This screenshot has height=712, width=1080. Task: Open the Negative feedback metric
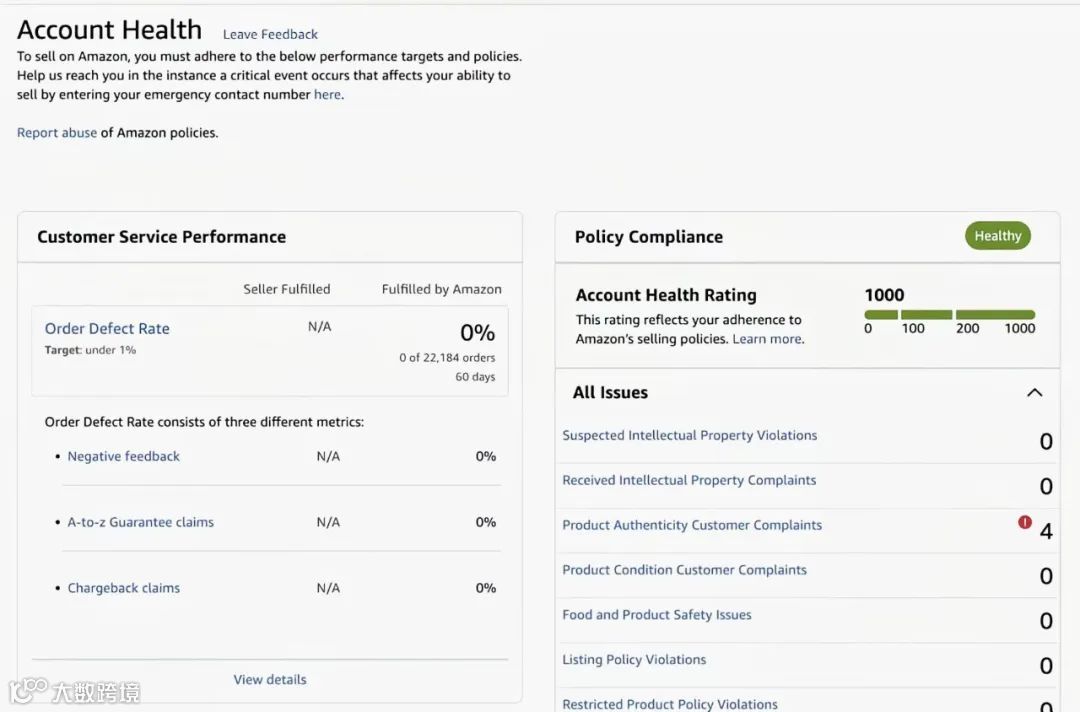pyautogui.click(x=124, y=456)
